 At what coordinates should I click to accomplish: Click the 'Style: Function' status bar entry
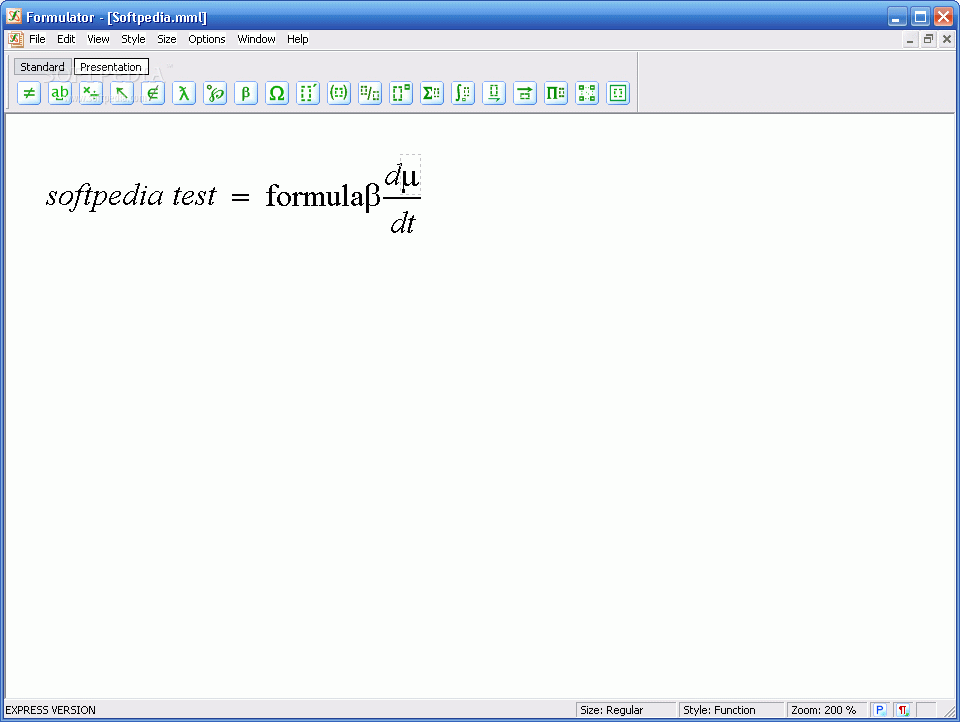click(731, 710)
